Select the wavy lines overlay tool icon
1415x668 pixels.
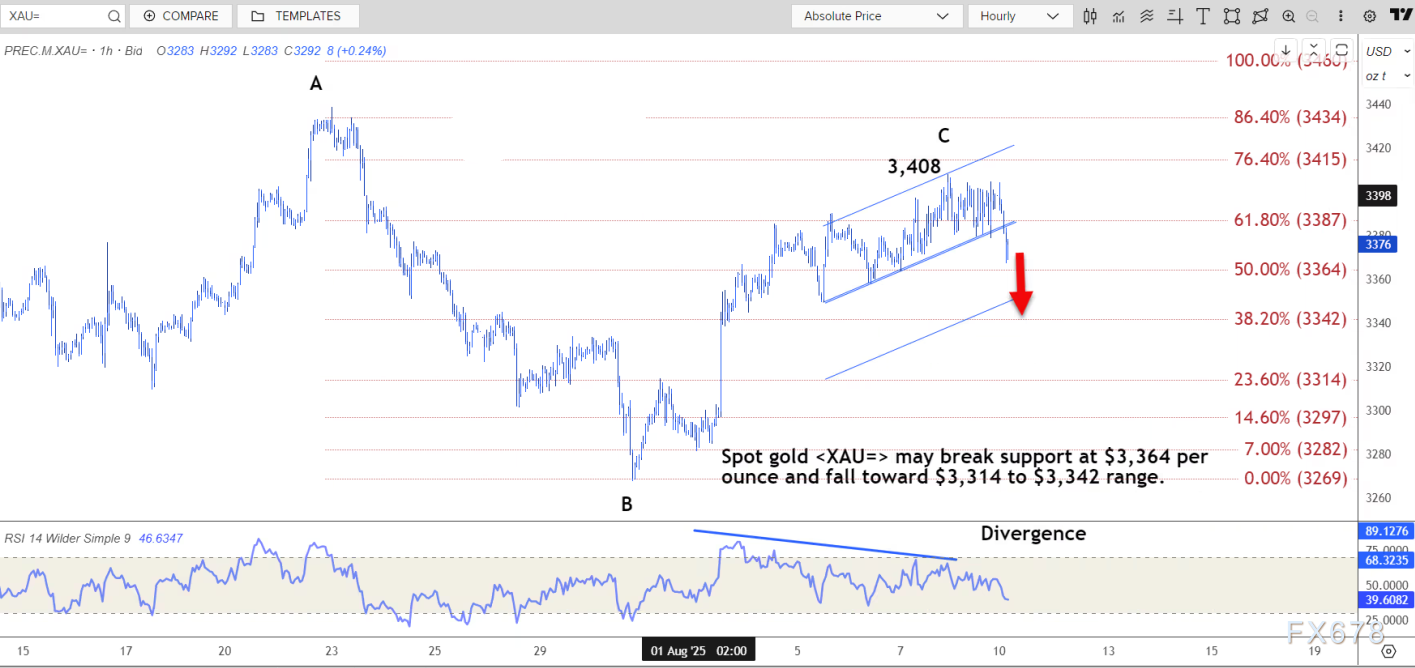coord(1146,16)
